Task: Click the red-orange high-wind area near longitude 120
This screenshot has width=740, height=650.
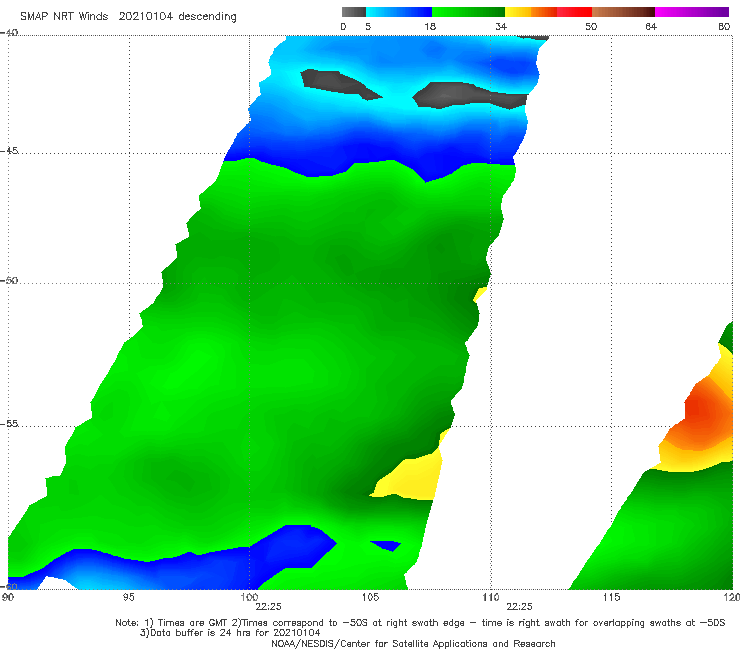Action: pos(703,415)
